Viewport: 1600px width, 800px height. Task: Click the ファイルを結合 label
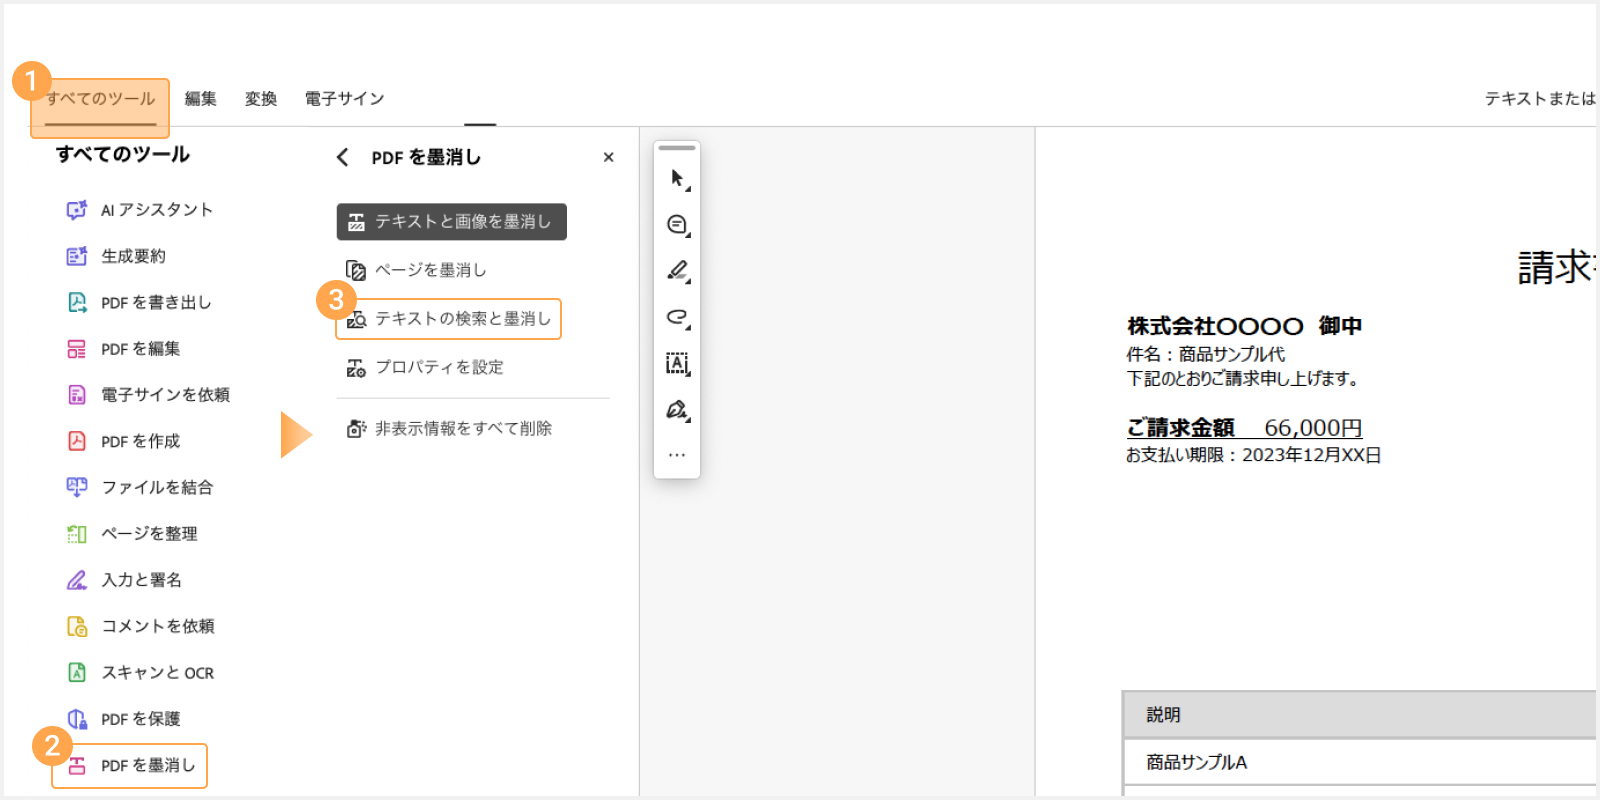tap(158, 487)
